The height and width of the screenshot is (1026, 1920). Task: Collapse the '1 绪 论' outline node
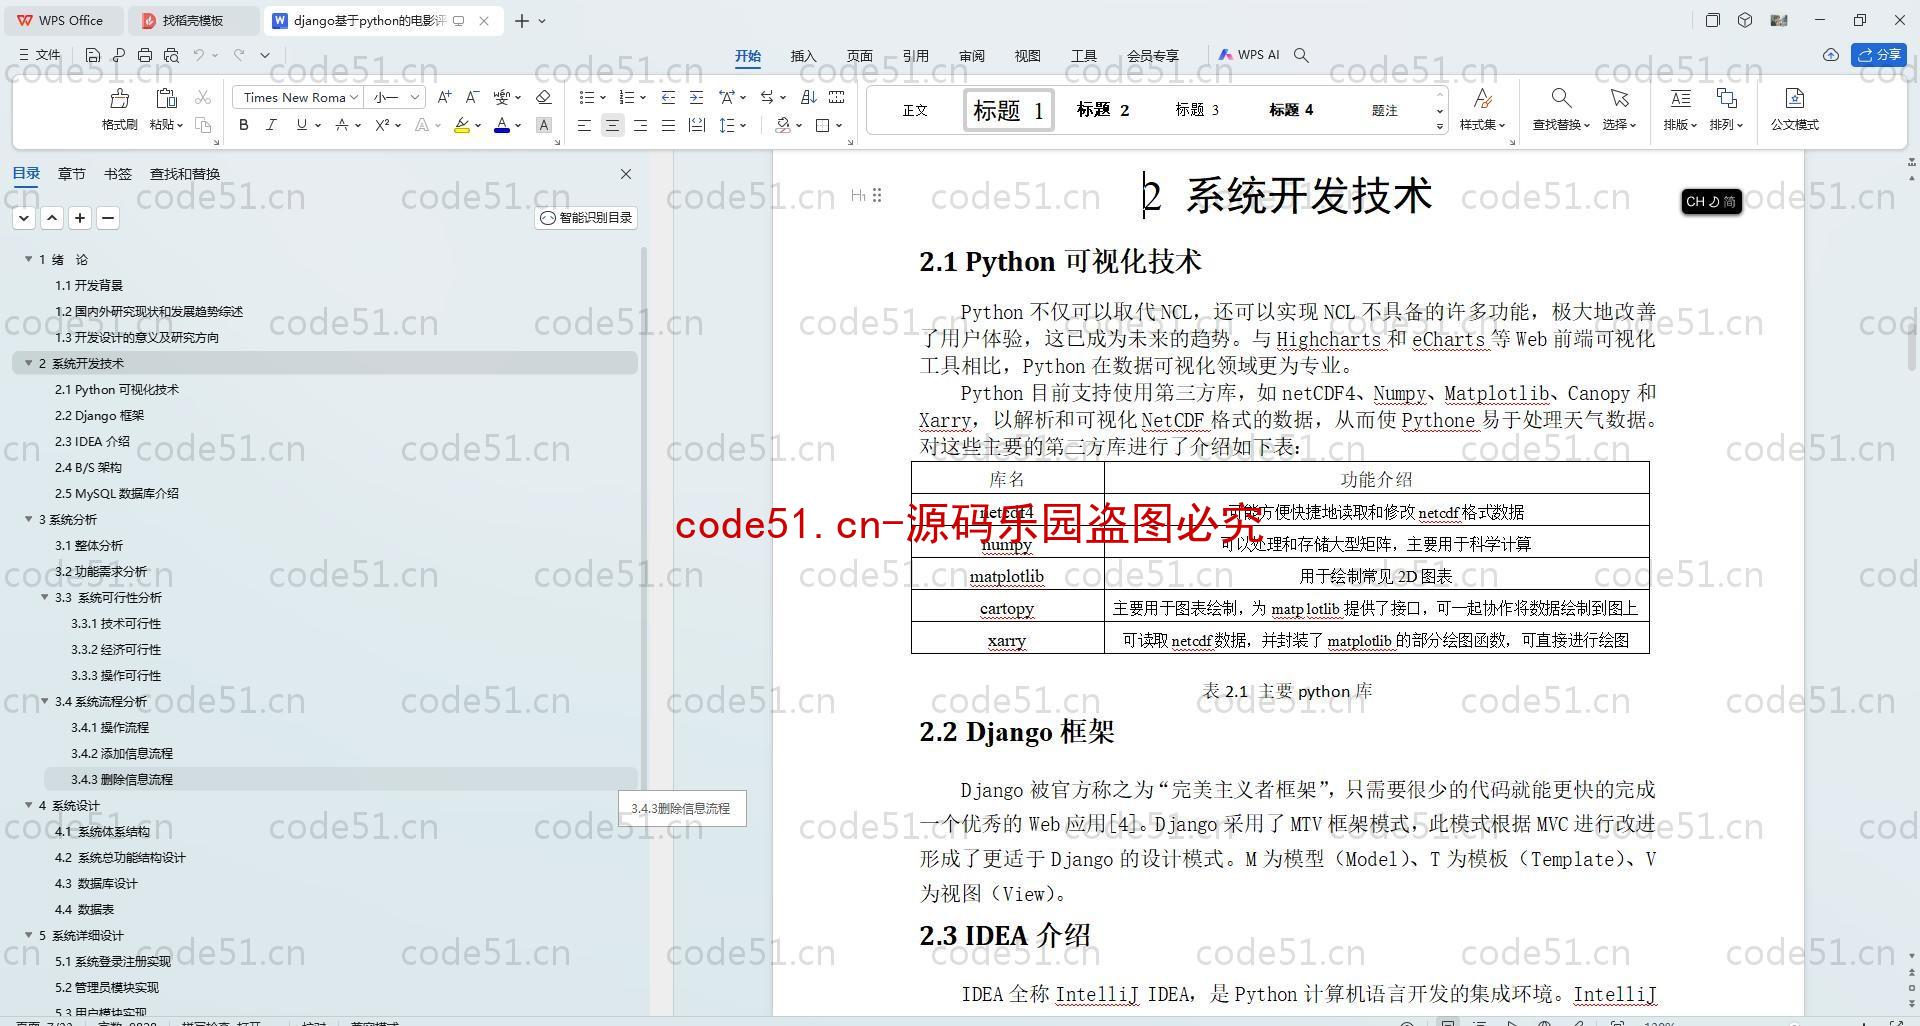coord(28,259)
